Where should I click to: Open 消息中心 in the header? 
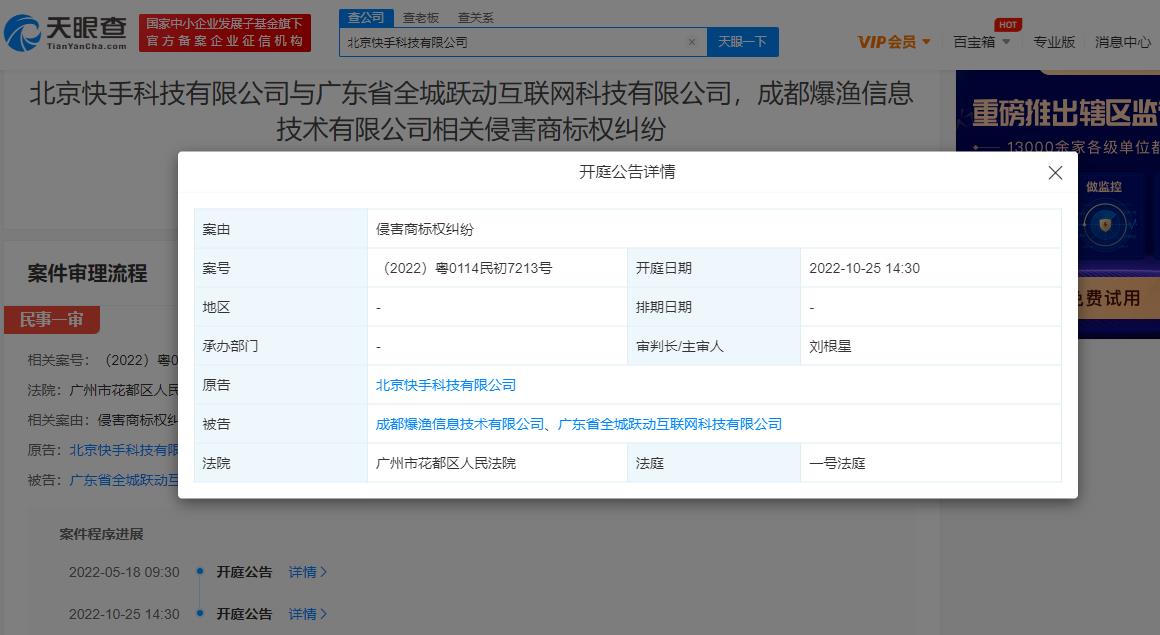[1122, 42]
